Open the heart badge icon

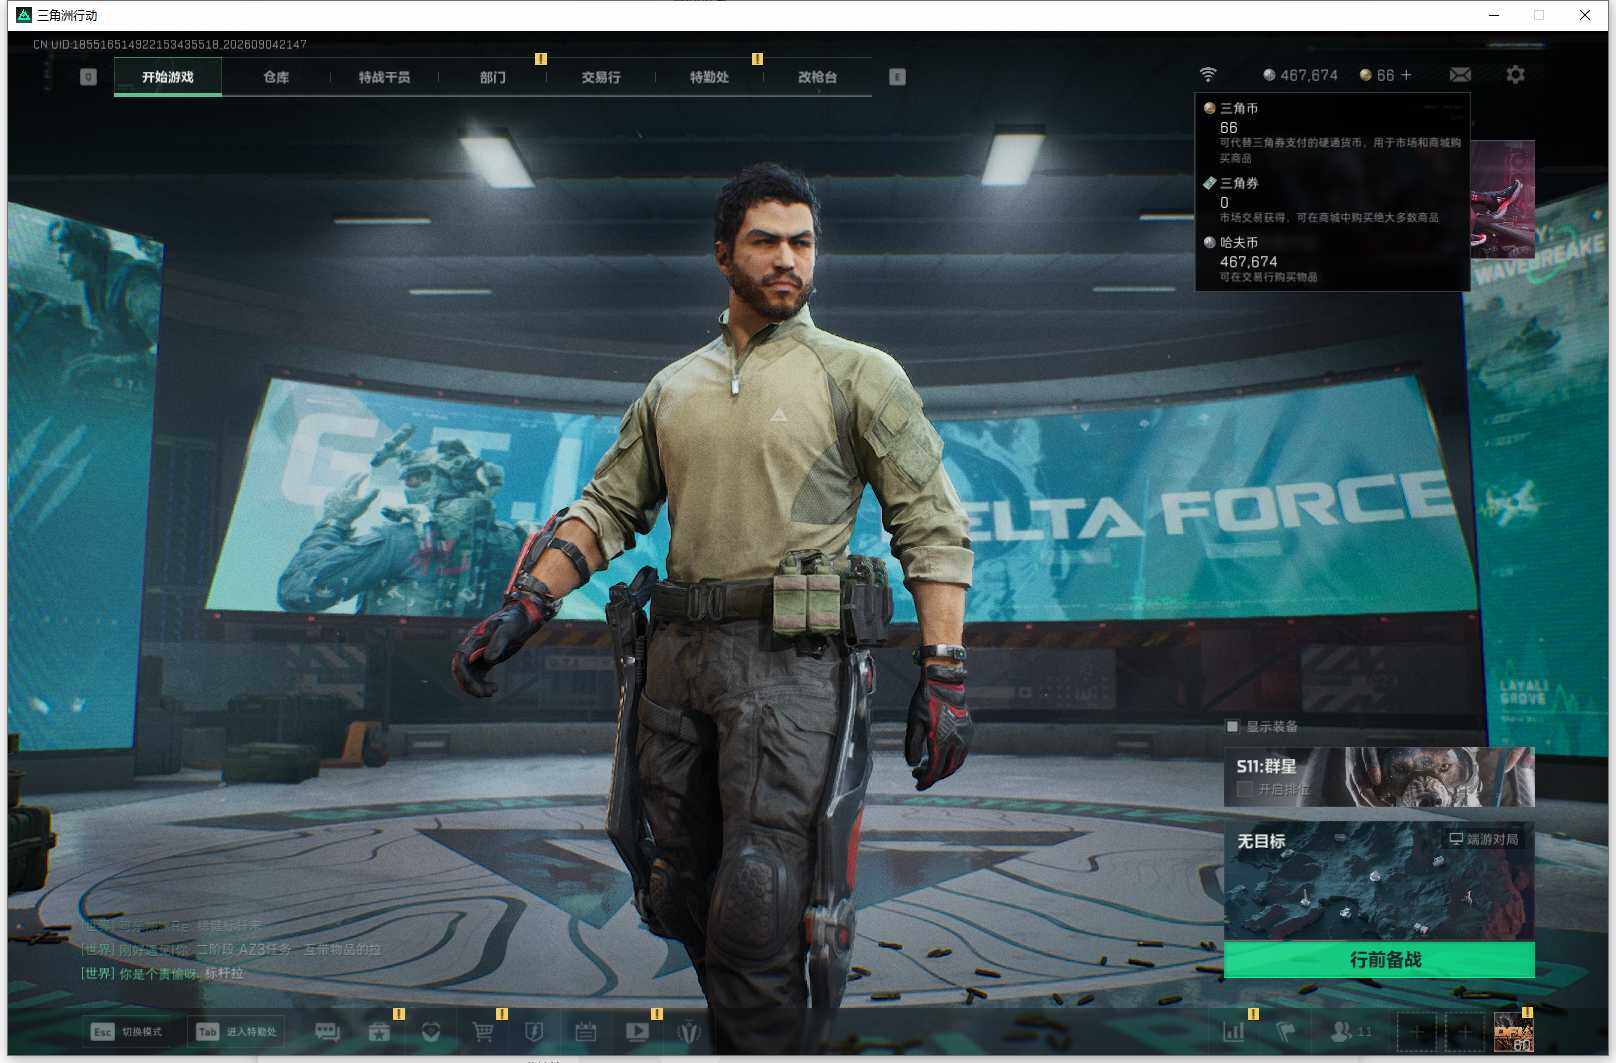point(431,1032)
